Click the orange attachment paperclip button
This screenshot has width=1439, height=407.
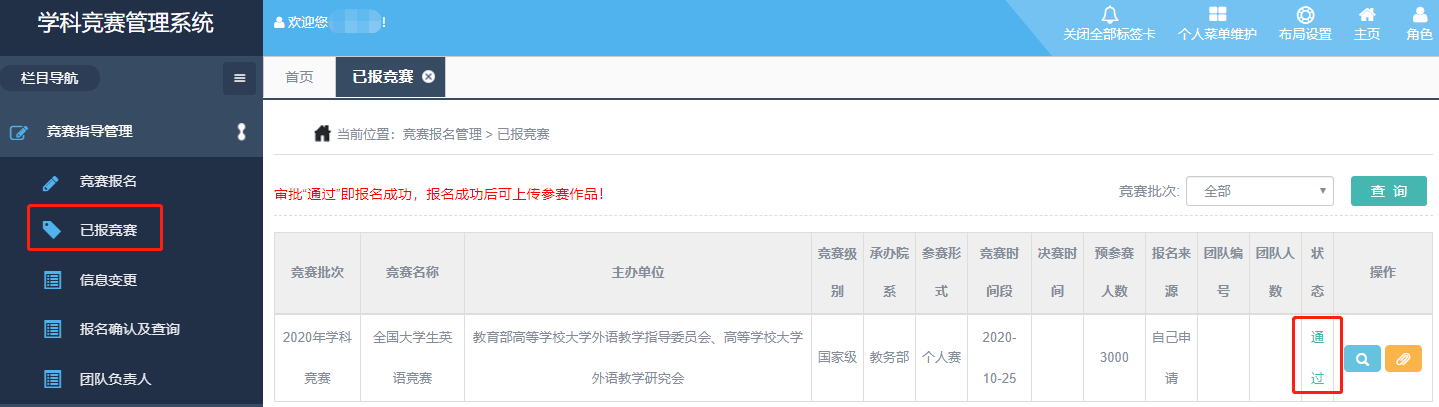(x=1403, y=359)
